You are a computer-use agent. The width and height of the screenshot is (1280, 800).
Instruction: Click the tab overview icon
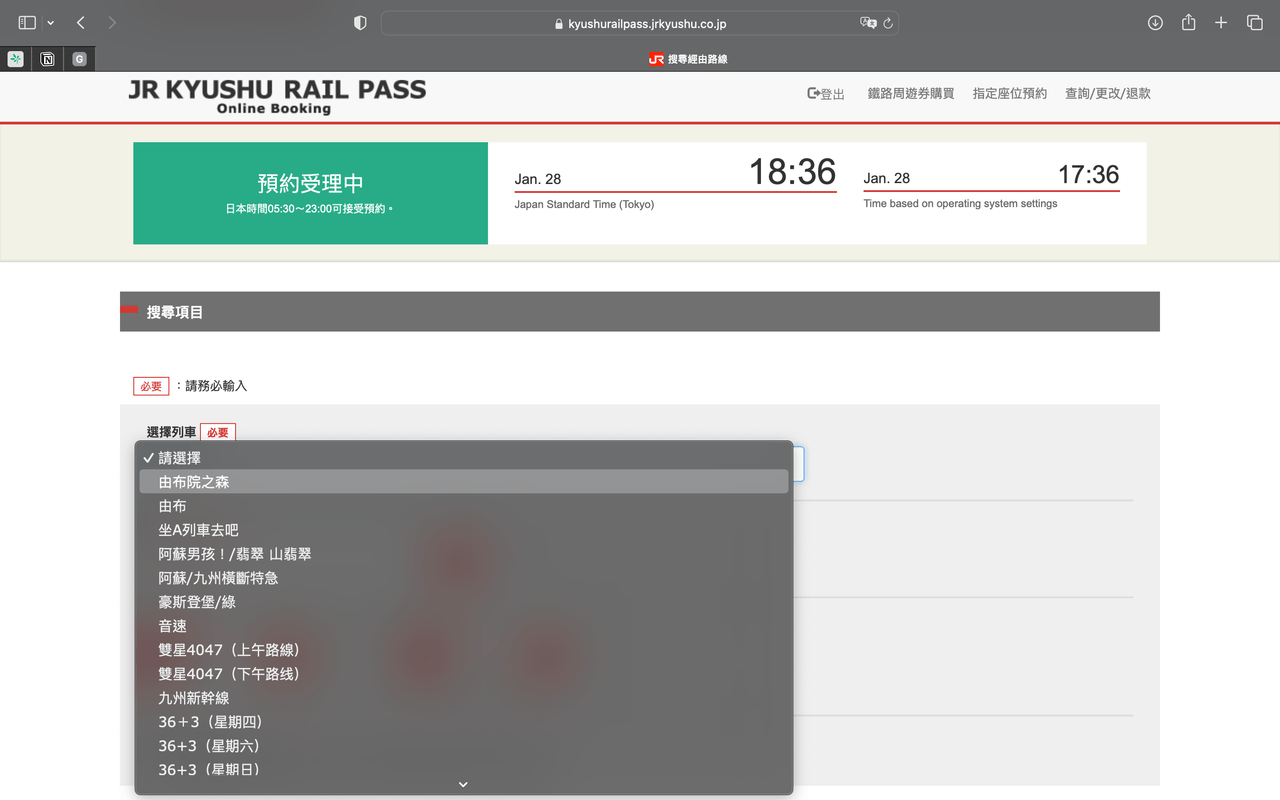pyautogui.click(x=1254, y=22)
